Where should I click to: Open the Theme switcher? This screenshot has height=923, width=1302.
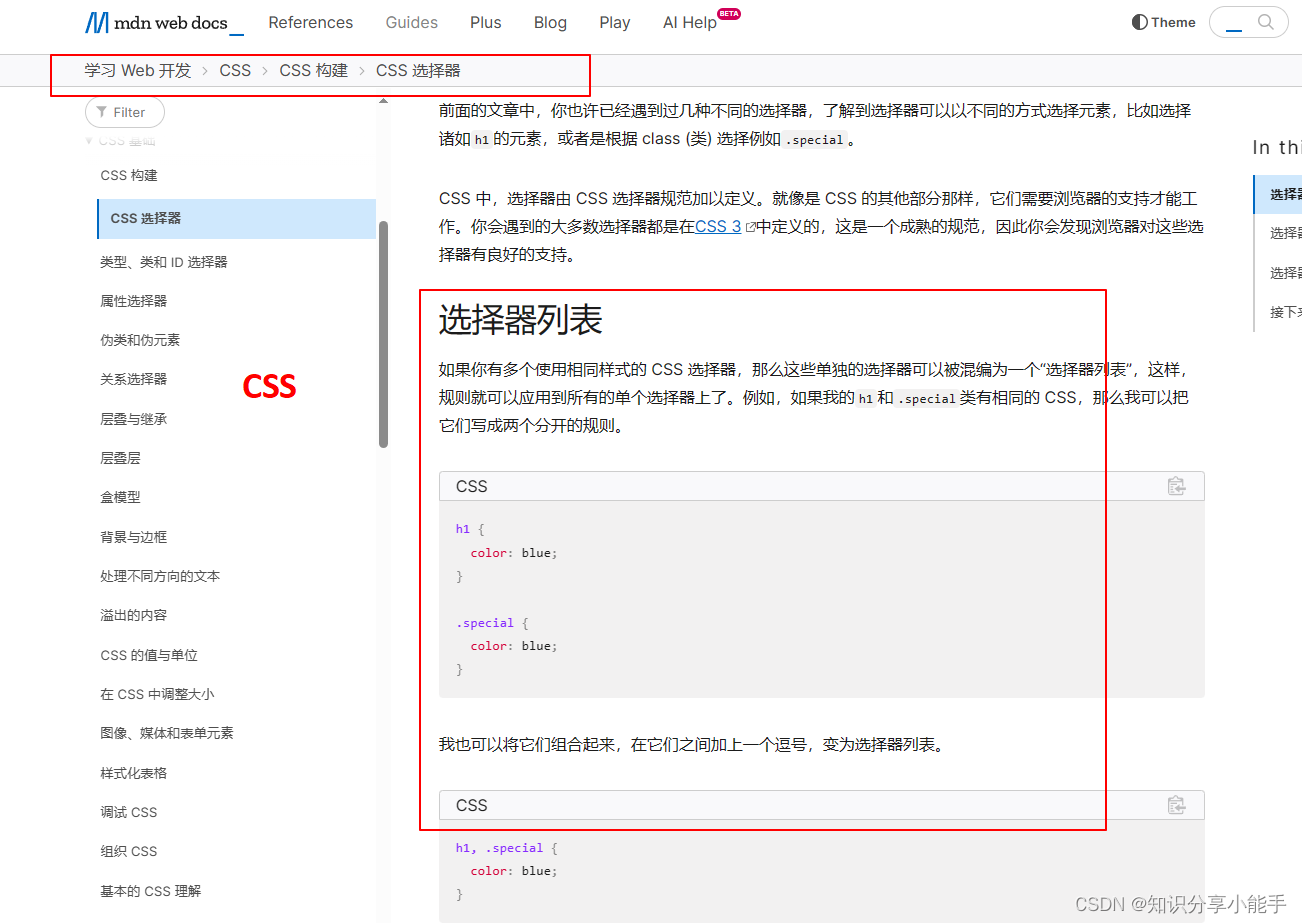tap(1163, 22)
